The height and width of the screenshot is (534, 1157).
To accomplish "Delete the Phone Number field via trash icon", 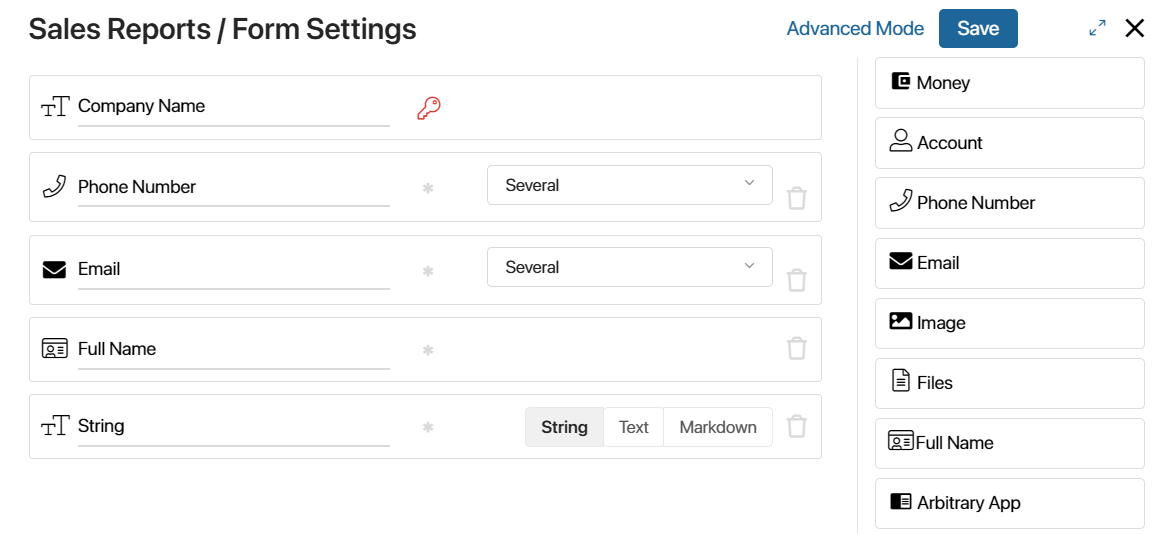I will click(796, 198).
